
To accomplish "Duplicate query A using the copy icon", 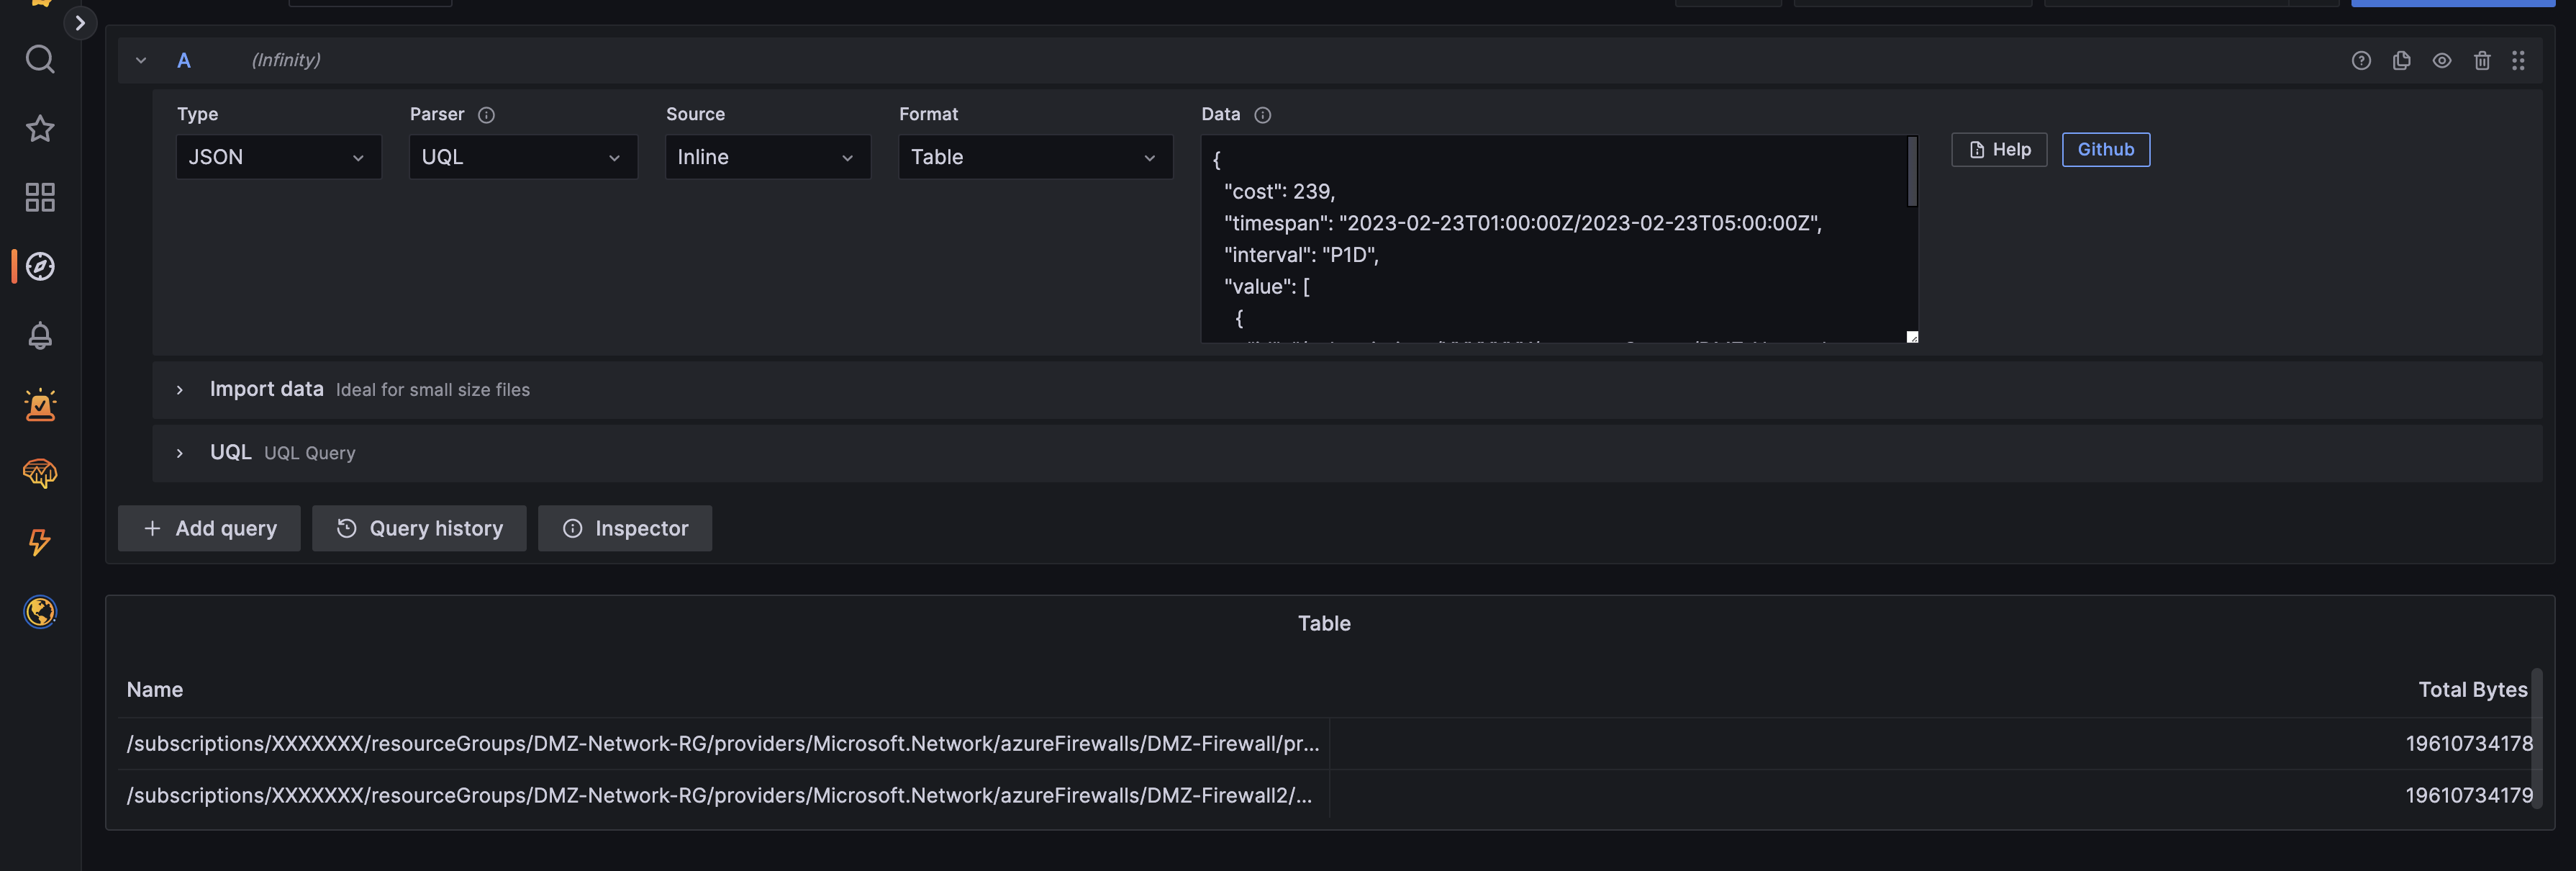I will [x=2402, y=60].
